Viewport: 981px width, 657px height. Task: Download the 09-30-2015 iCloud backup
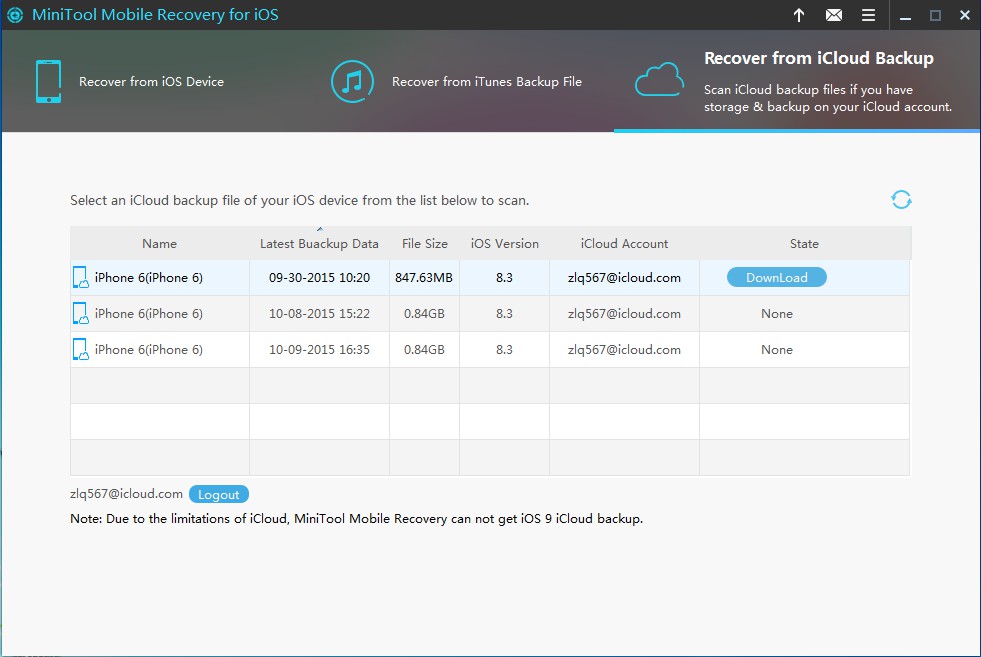(776, 277)
